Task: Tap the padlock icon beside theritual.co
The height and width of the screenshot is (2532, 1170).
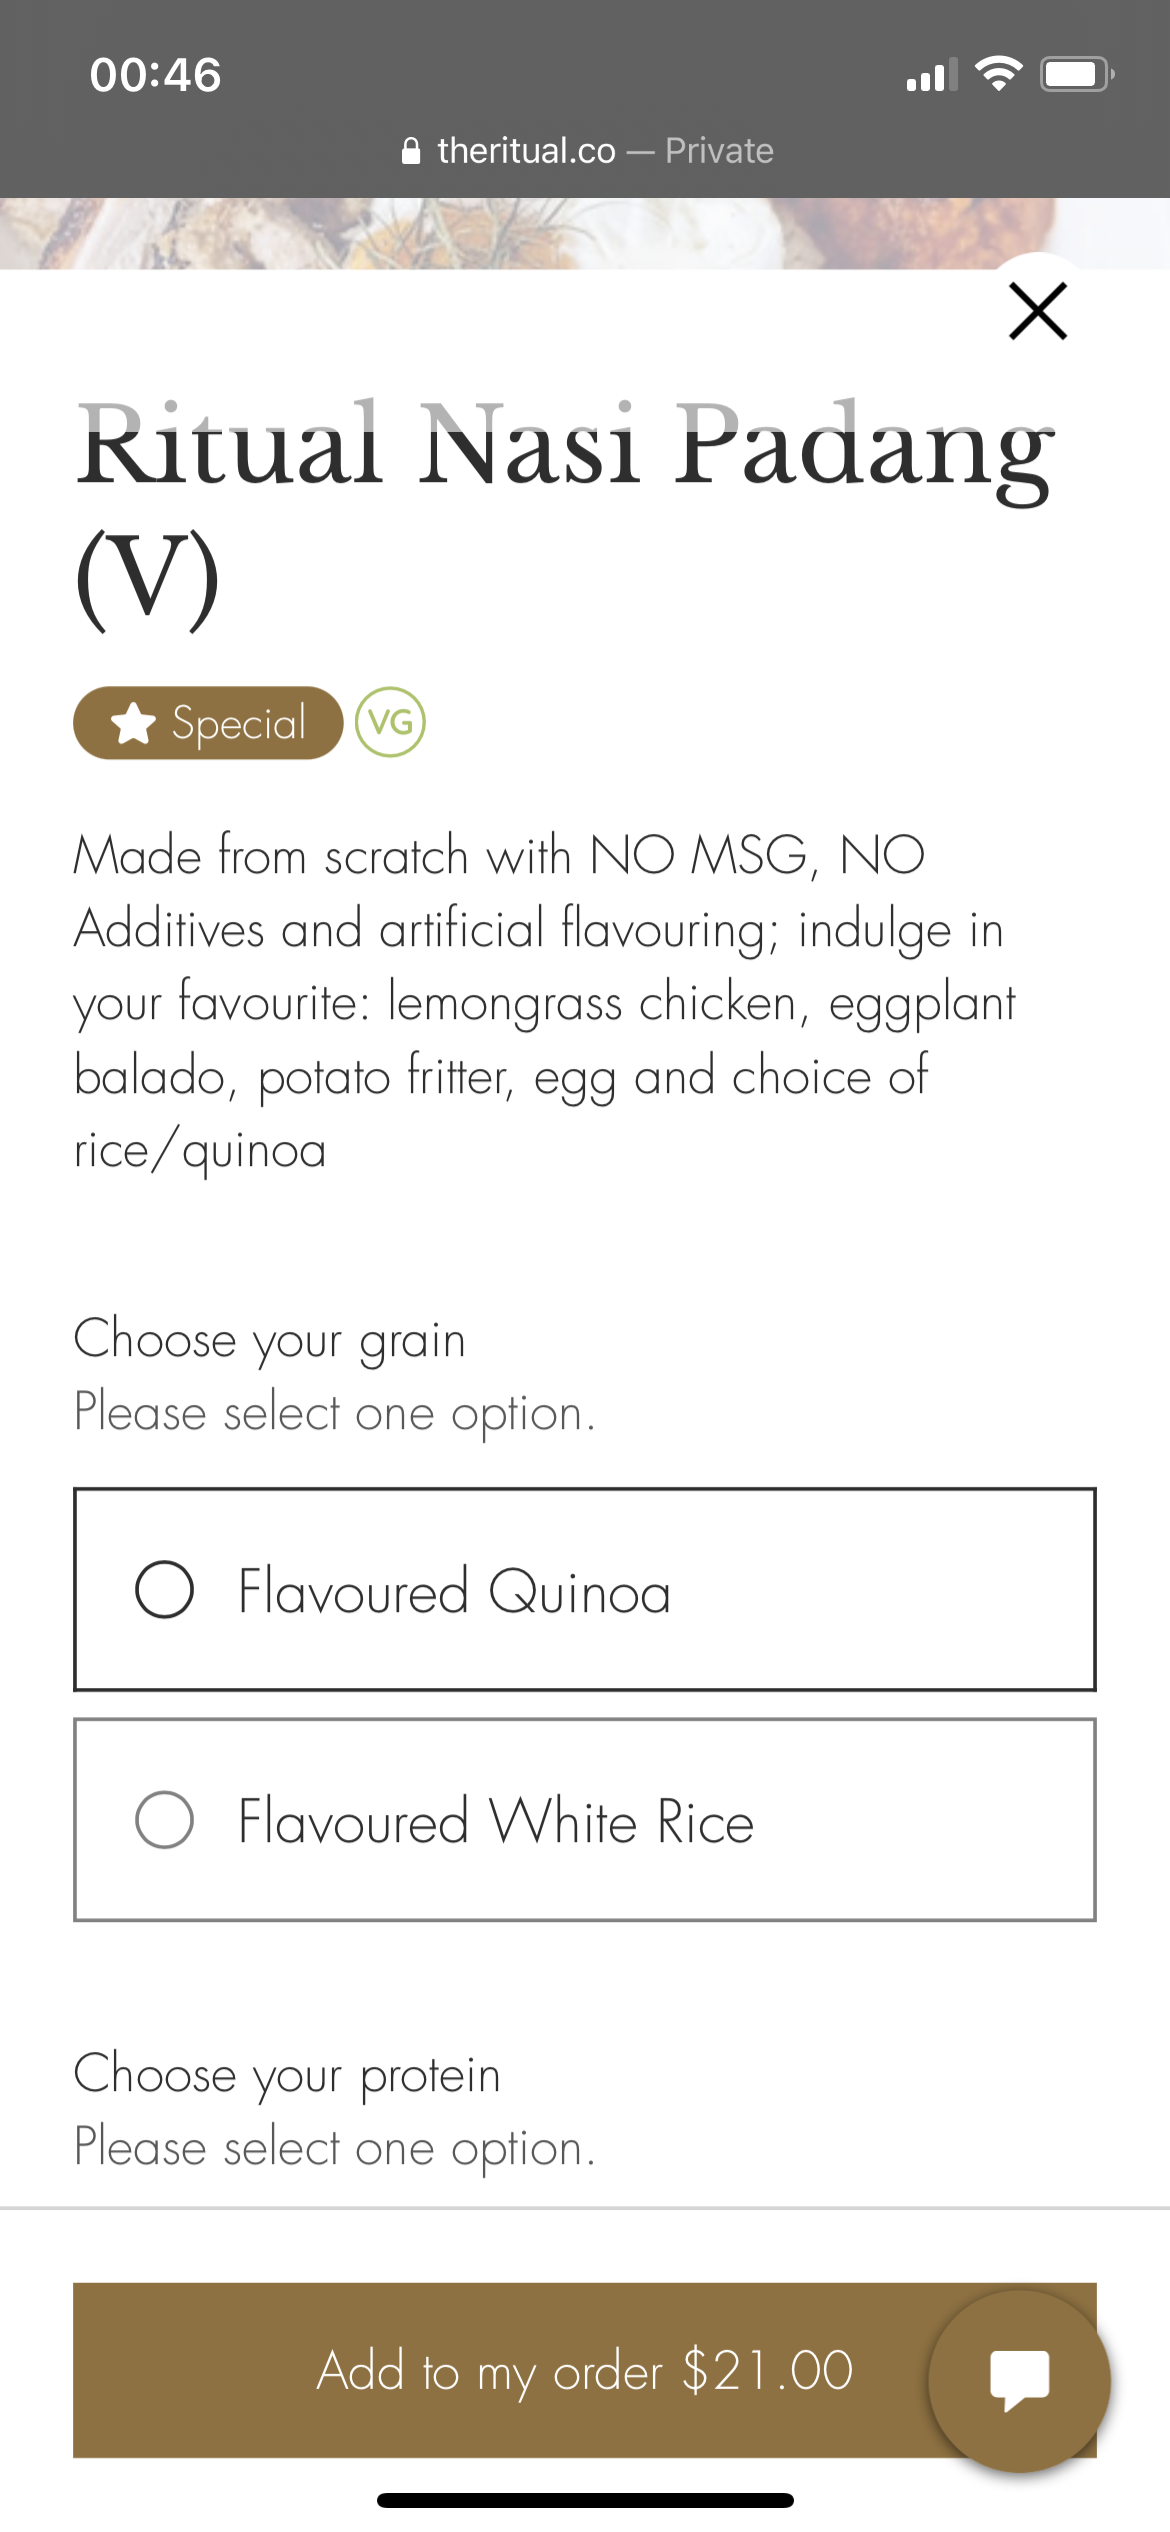Action: pyautogui.click(x=411, y=151)
